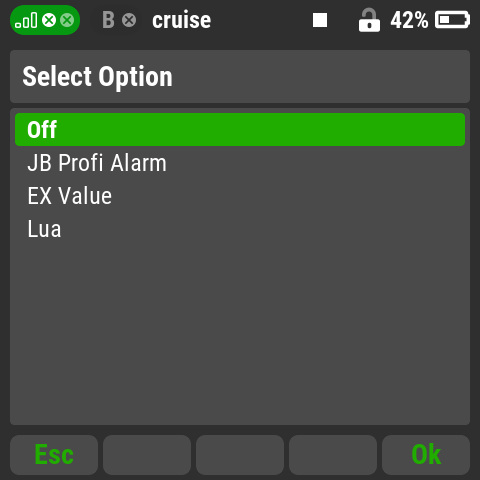Confirm with the Ok softkey
The width and height of the screenshot is (480, 480).
[x=426, y=455]
